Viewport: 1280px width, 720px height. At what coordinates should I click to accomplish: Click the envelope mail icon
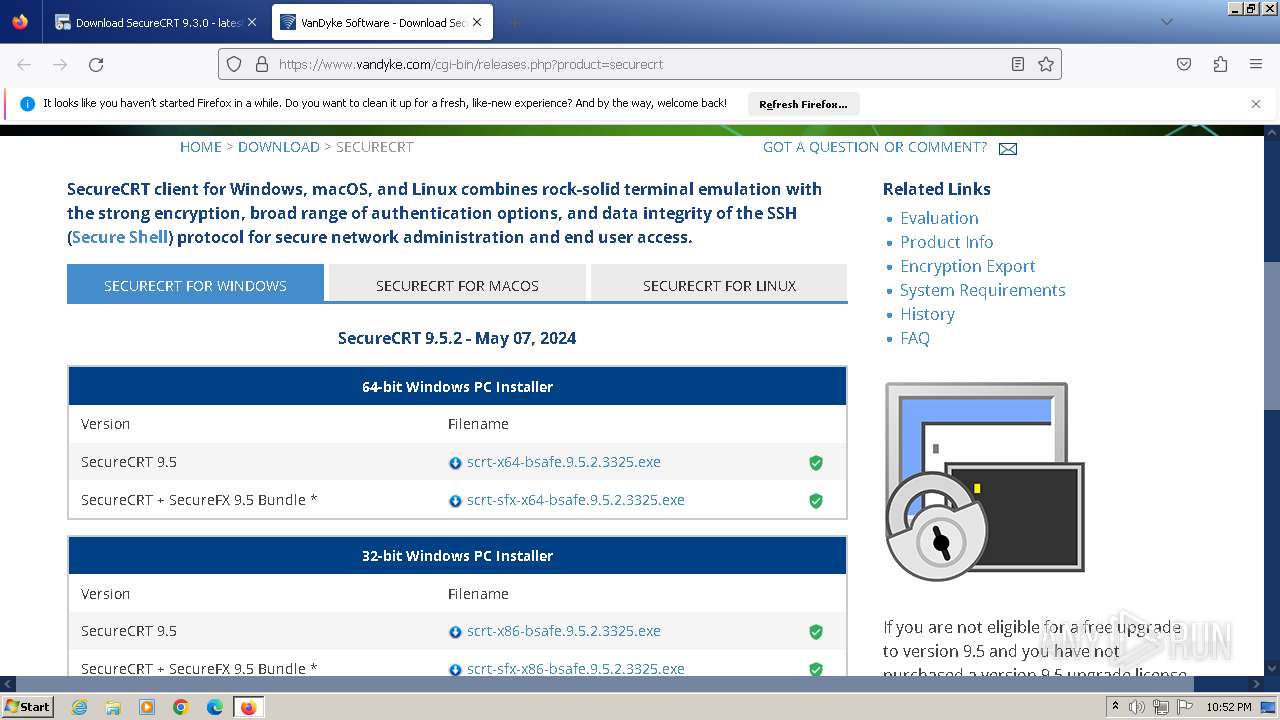[1008, 149]
